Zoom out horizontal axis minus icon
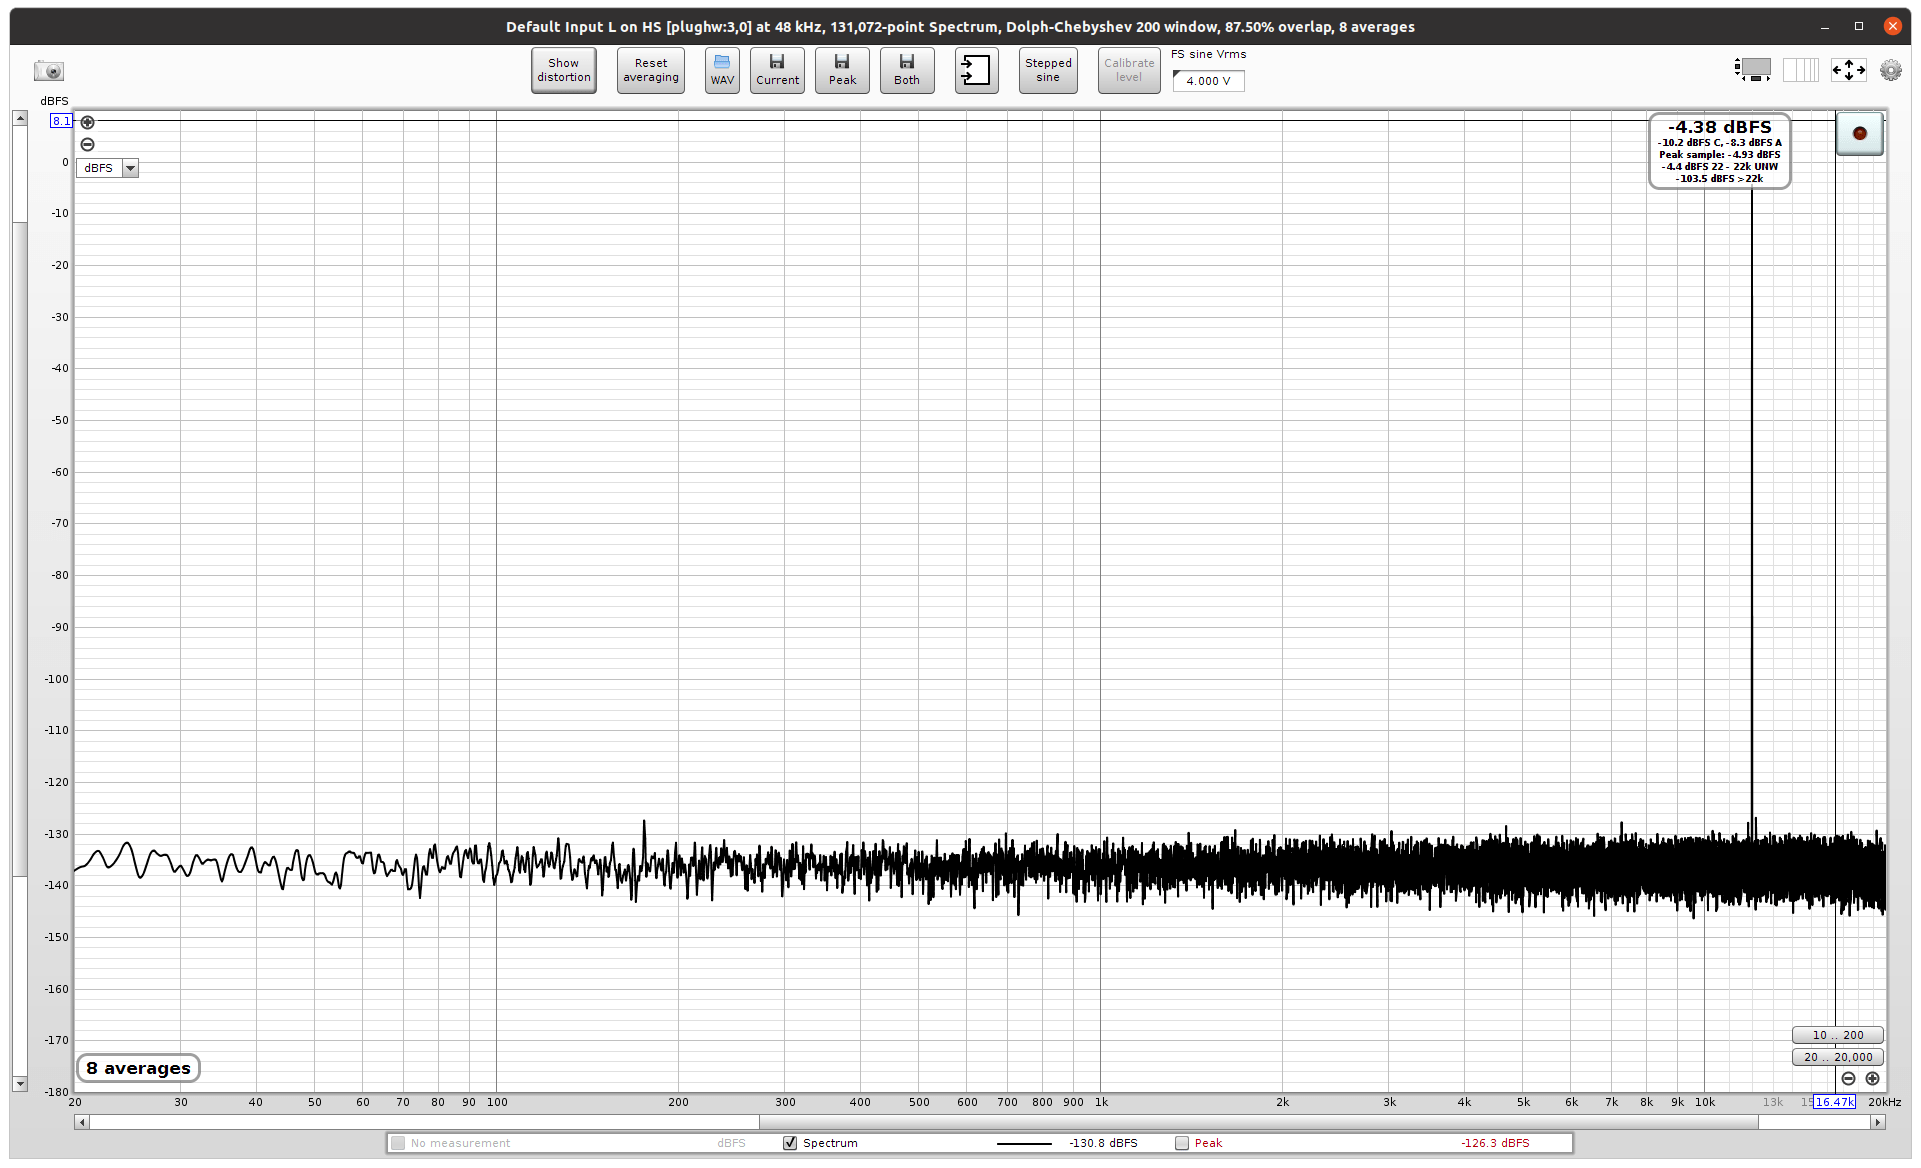The image size is (1921, 1168). pyautogui.click(x=1848, y=1078)
